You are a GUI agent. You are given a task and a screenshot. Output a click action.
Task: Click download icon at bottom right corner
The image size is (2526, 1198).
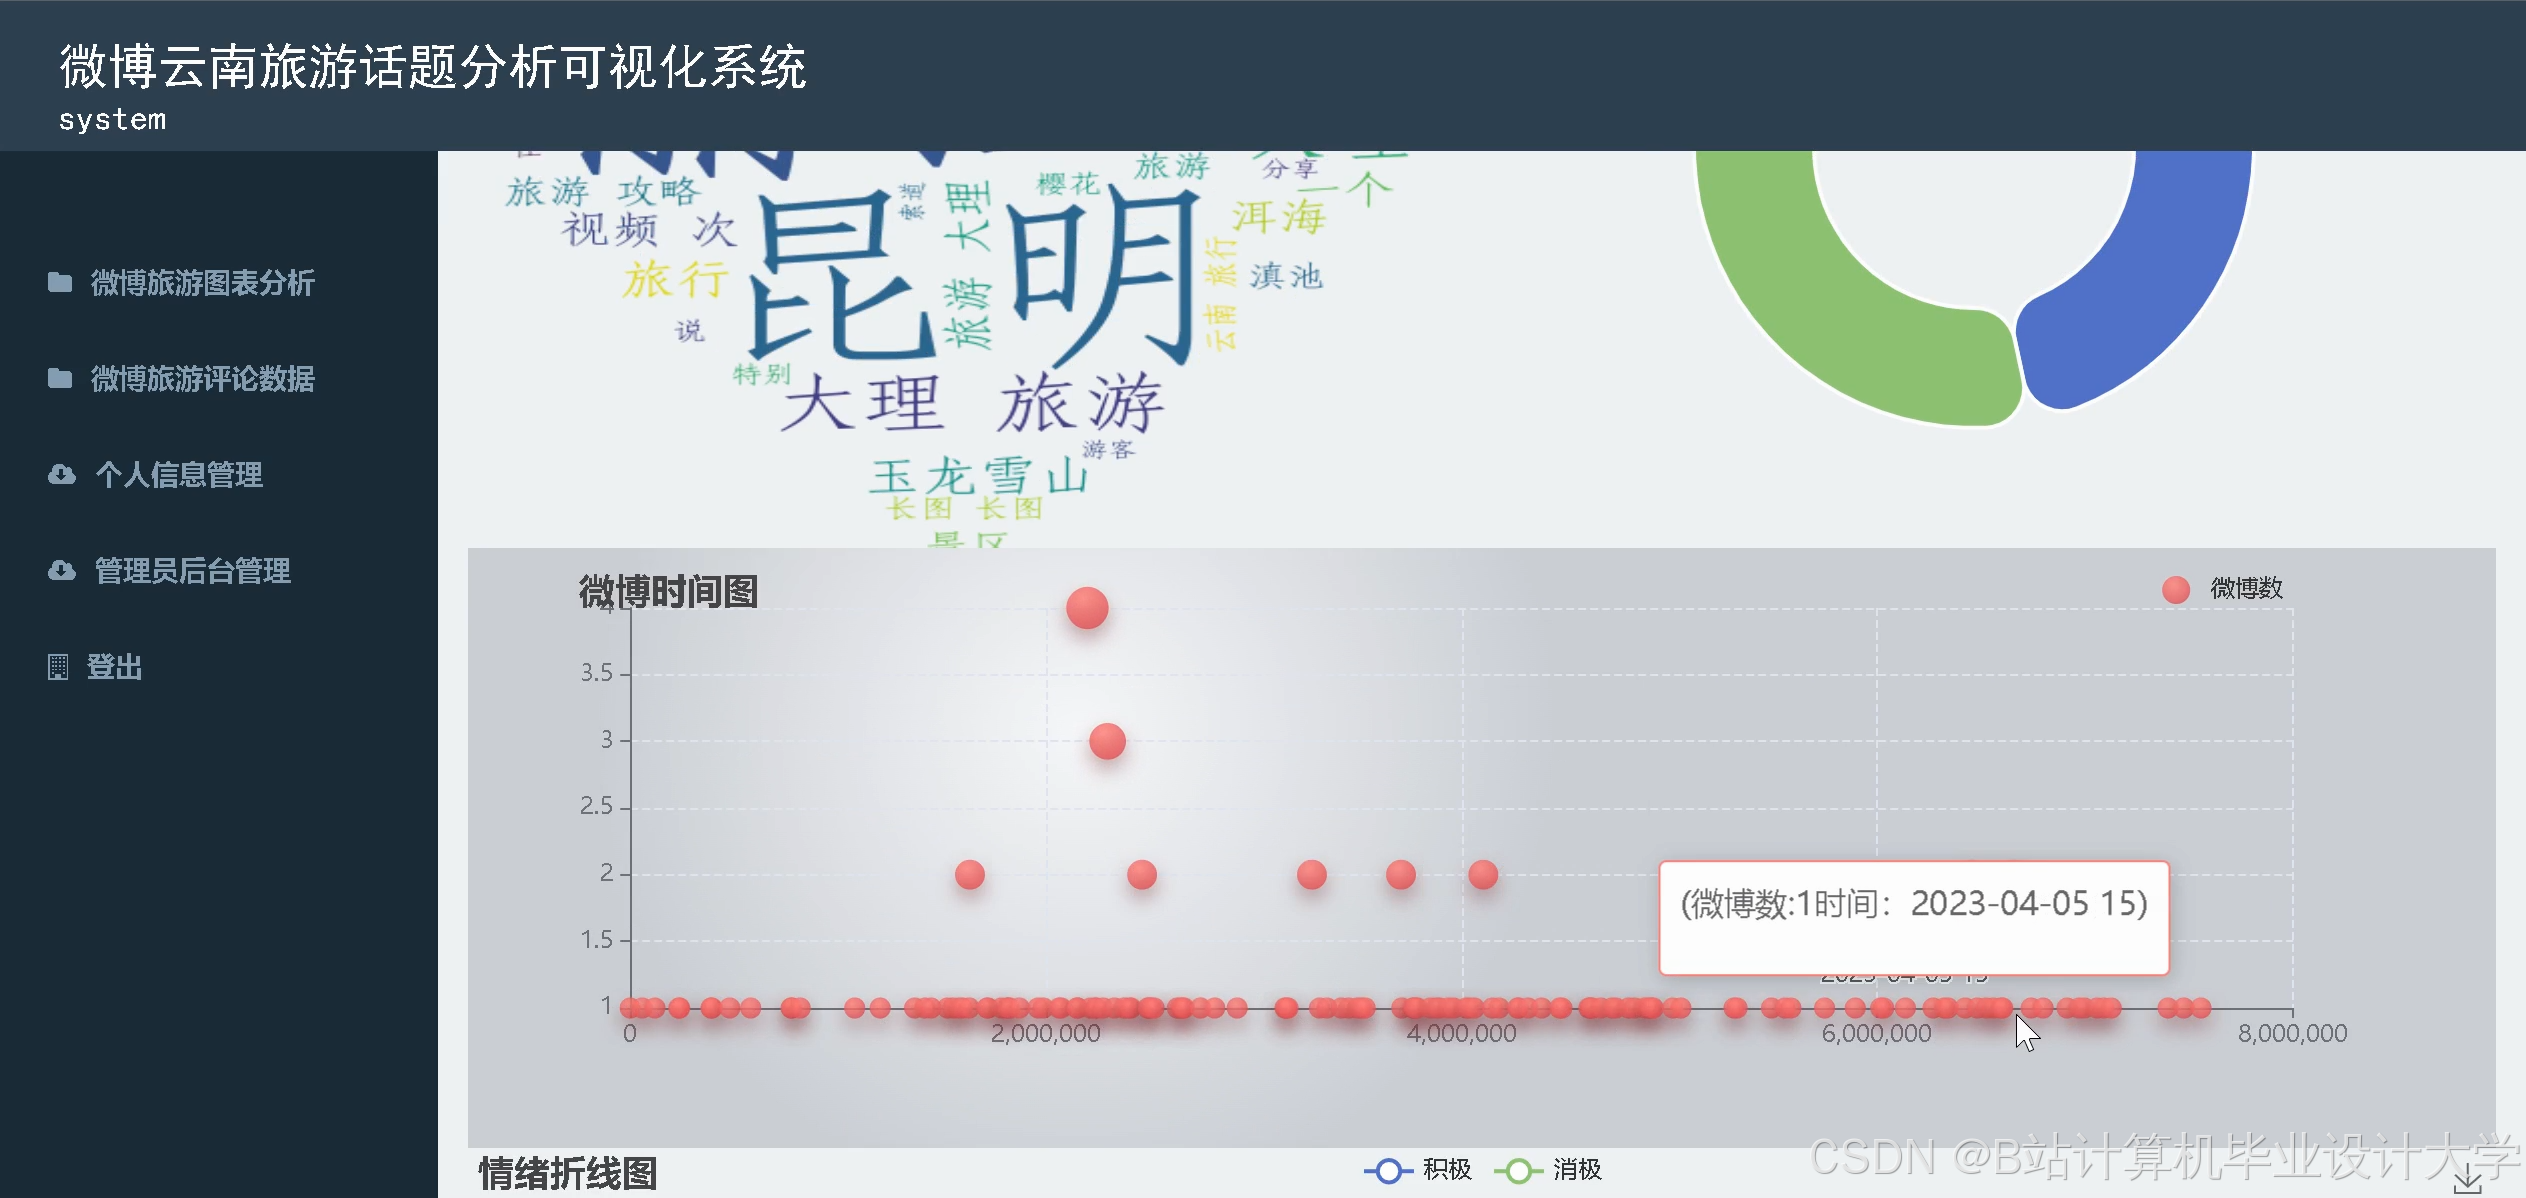click(x=2467, y=1180)
